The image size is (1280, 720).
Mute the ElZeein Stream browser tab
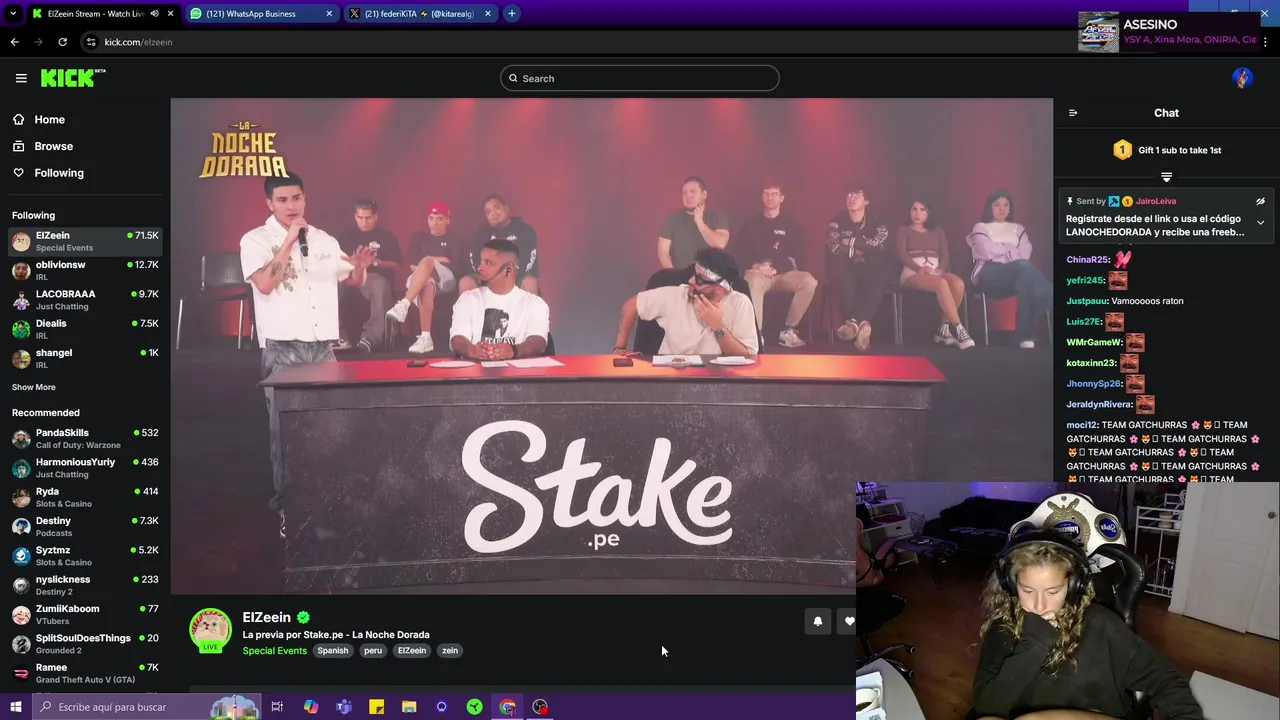tap(154, 14)
